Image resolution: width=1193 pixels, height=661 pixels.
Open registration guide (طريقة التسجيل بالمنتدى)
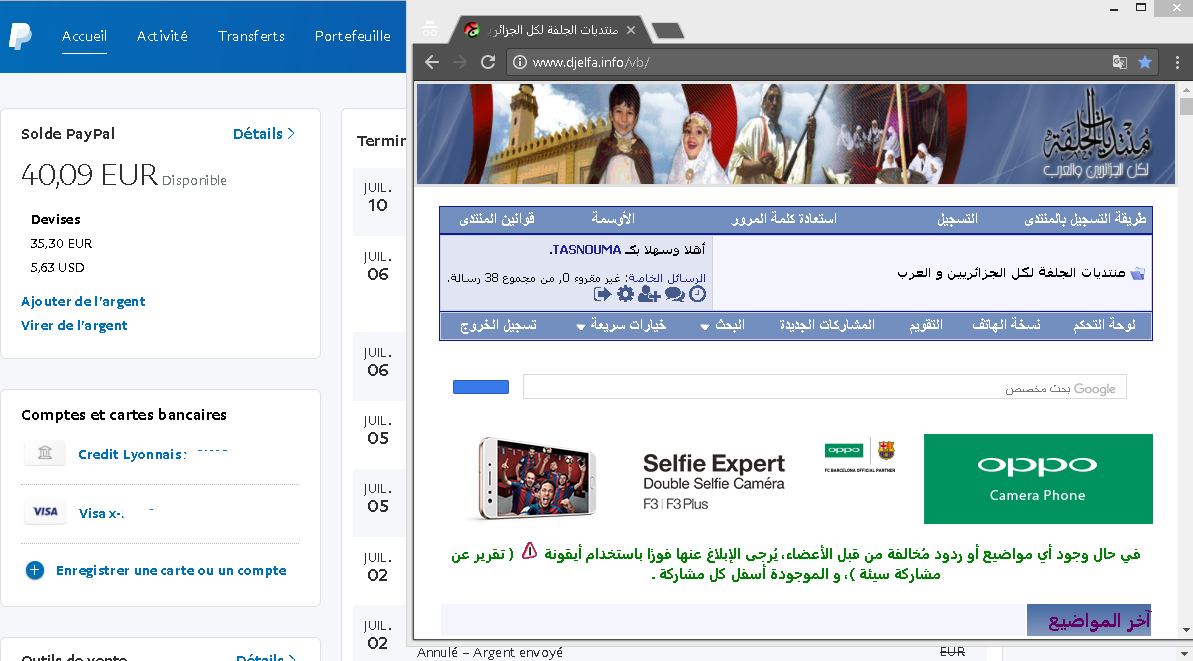click(1085, 219)
